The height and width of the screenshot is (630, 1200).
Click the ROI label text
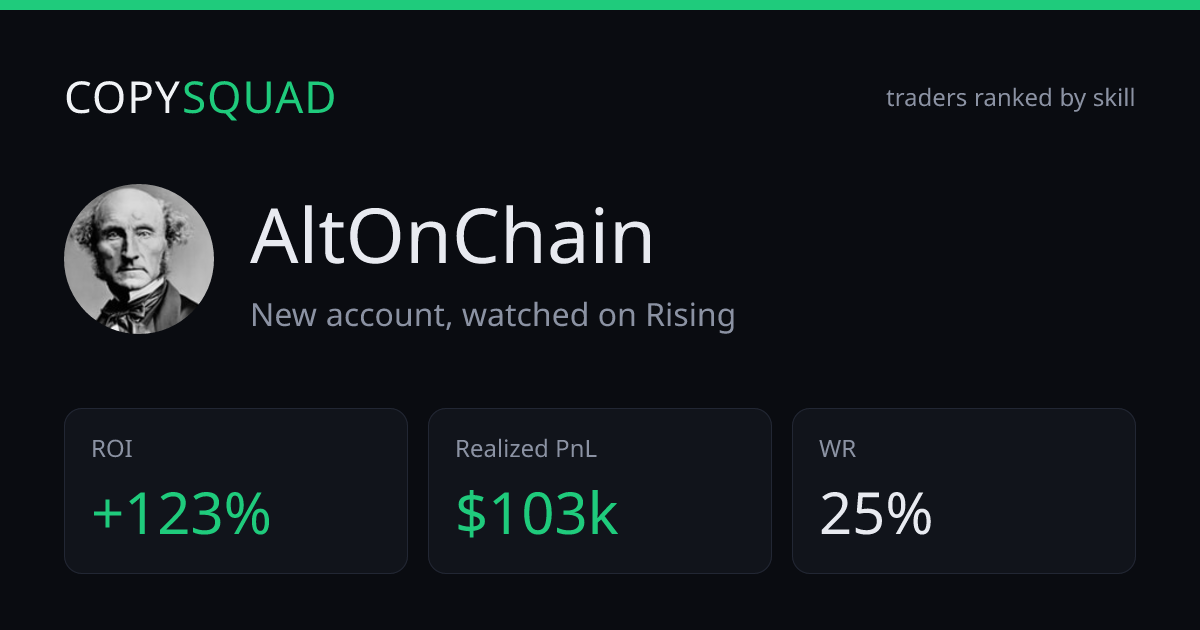pyautogui.click(x=112, y=449)
